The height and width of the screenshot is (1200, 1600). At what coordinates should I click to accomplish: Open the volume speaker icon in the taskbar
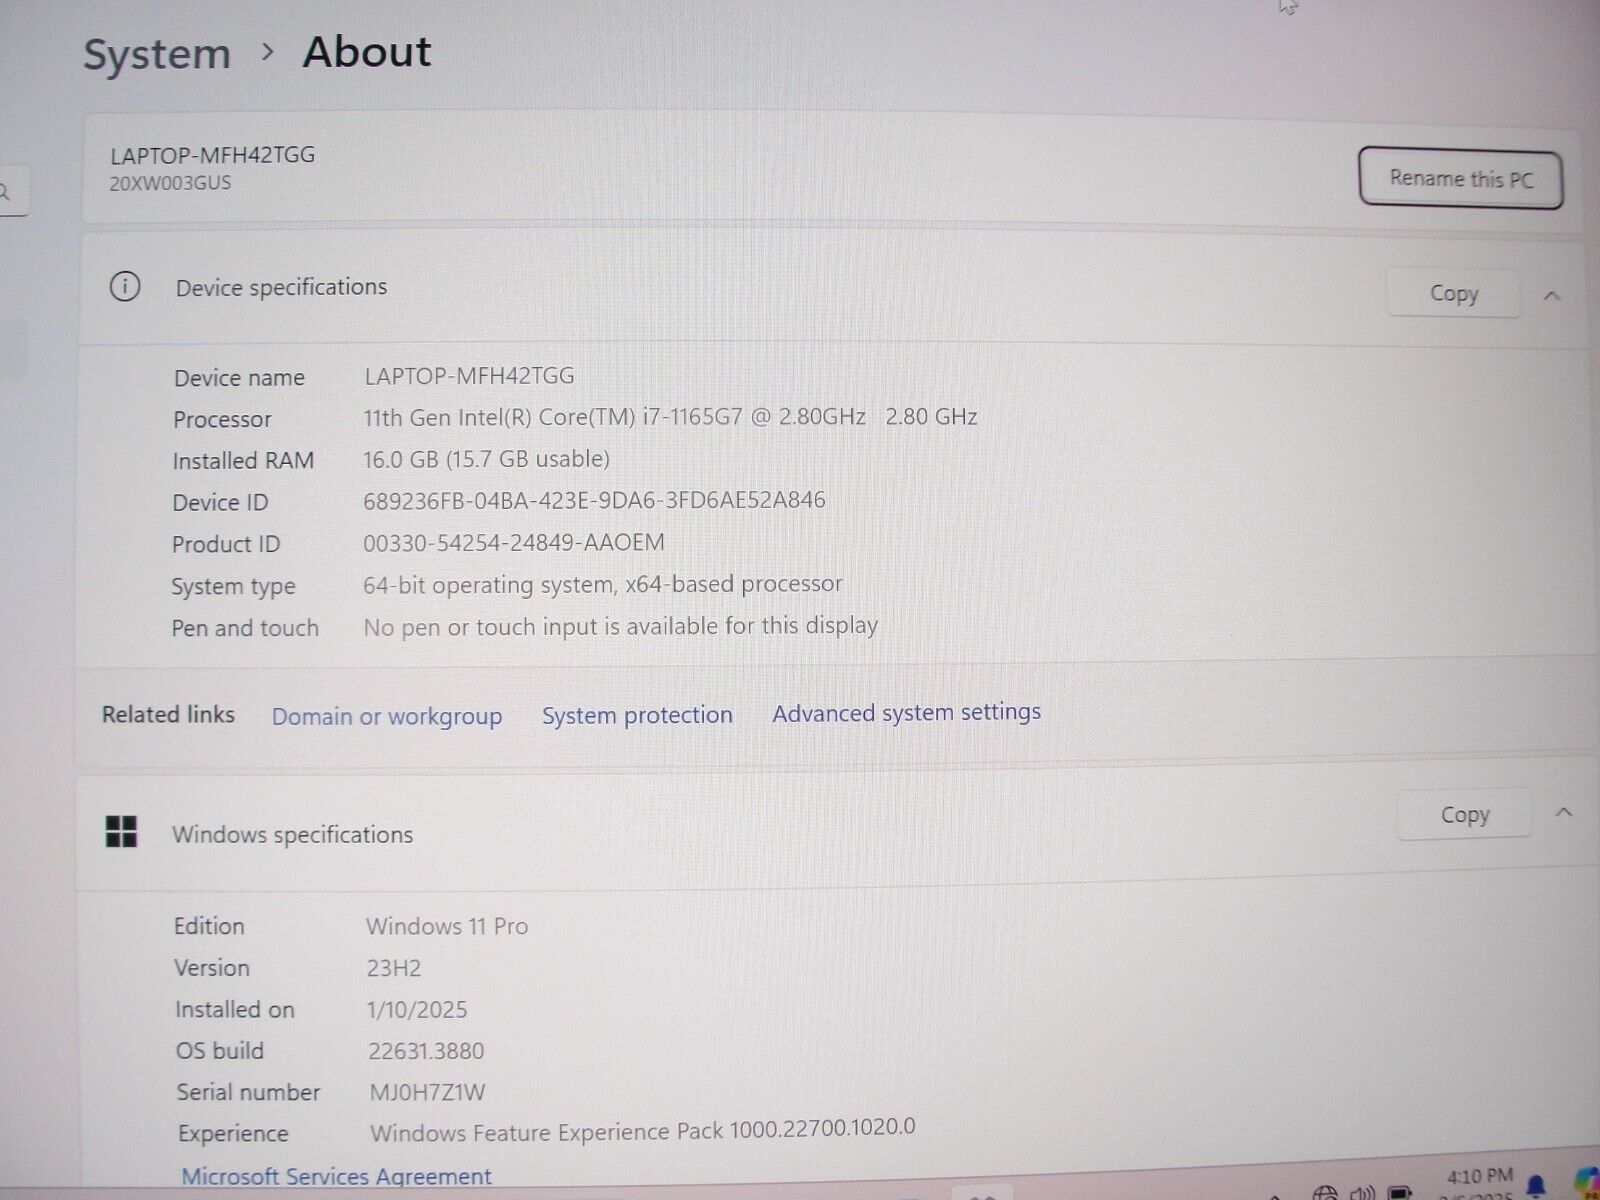[x=1361, y=1192]
